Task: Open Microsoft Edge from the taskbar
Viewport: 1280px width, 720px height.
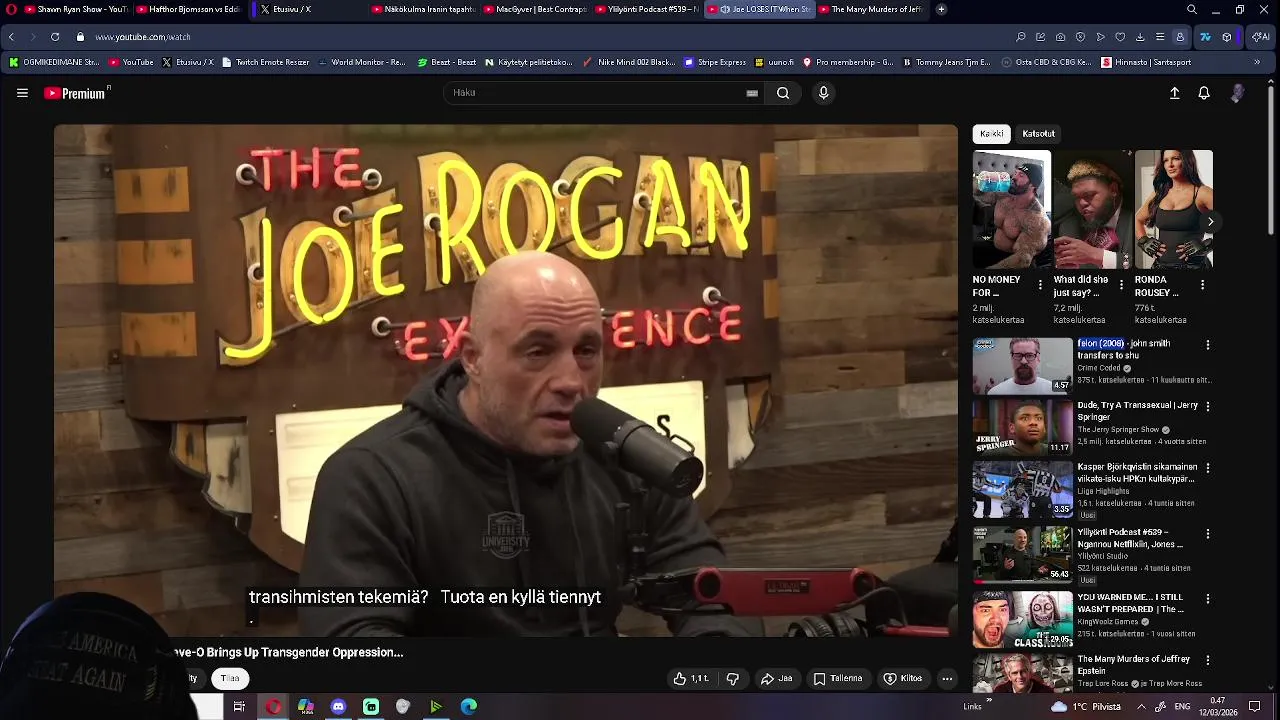Action: coord(468,707)
